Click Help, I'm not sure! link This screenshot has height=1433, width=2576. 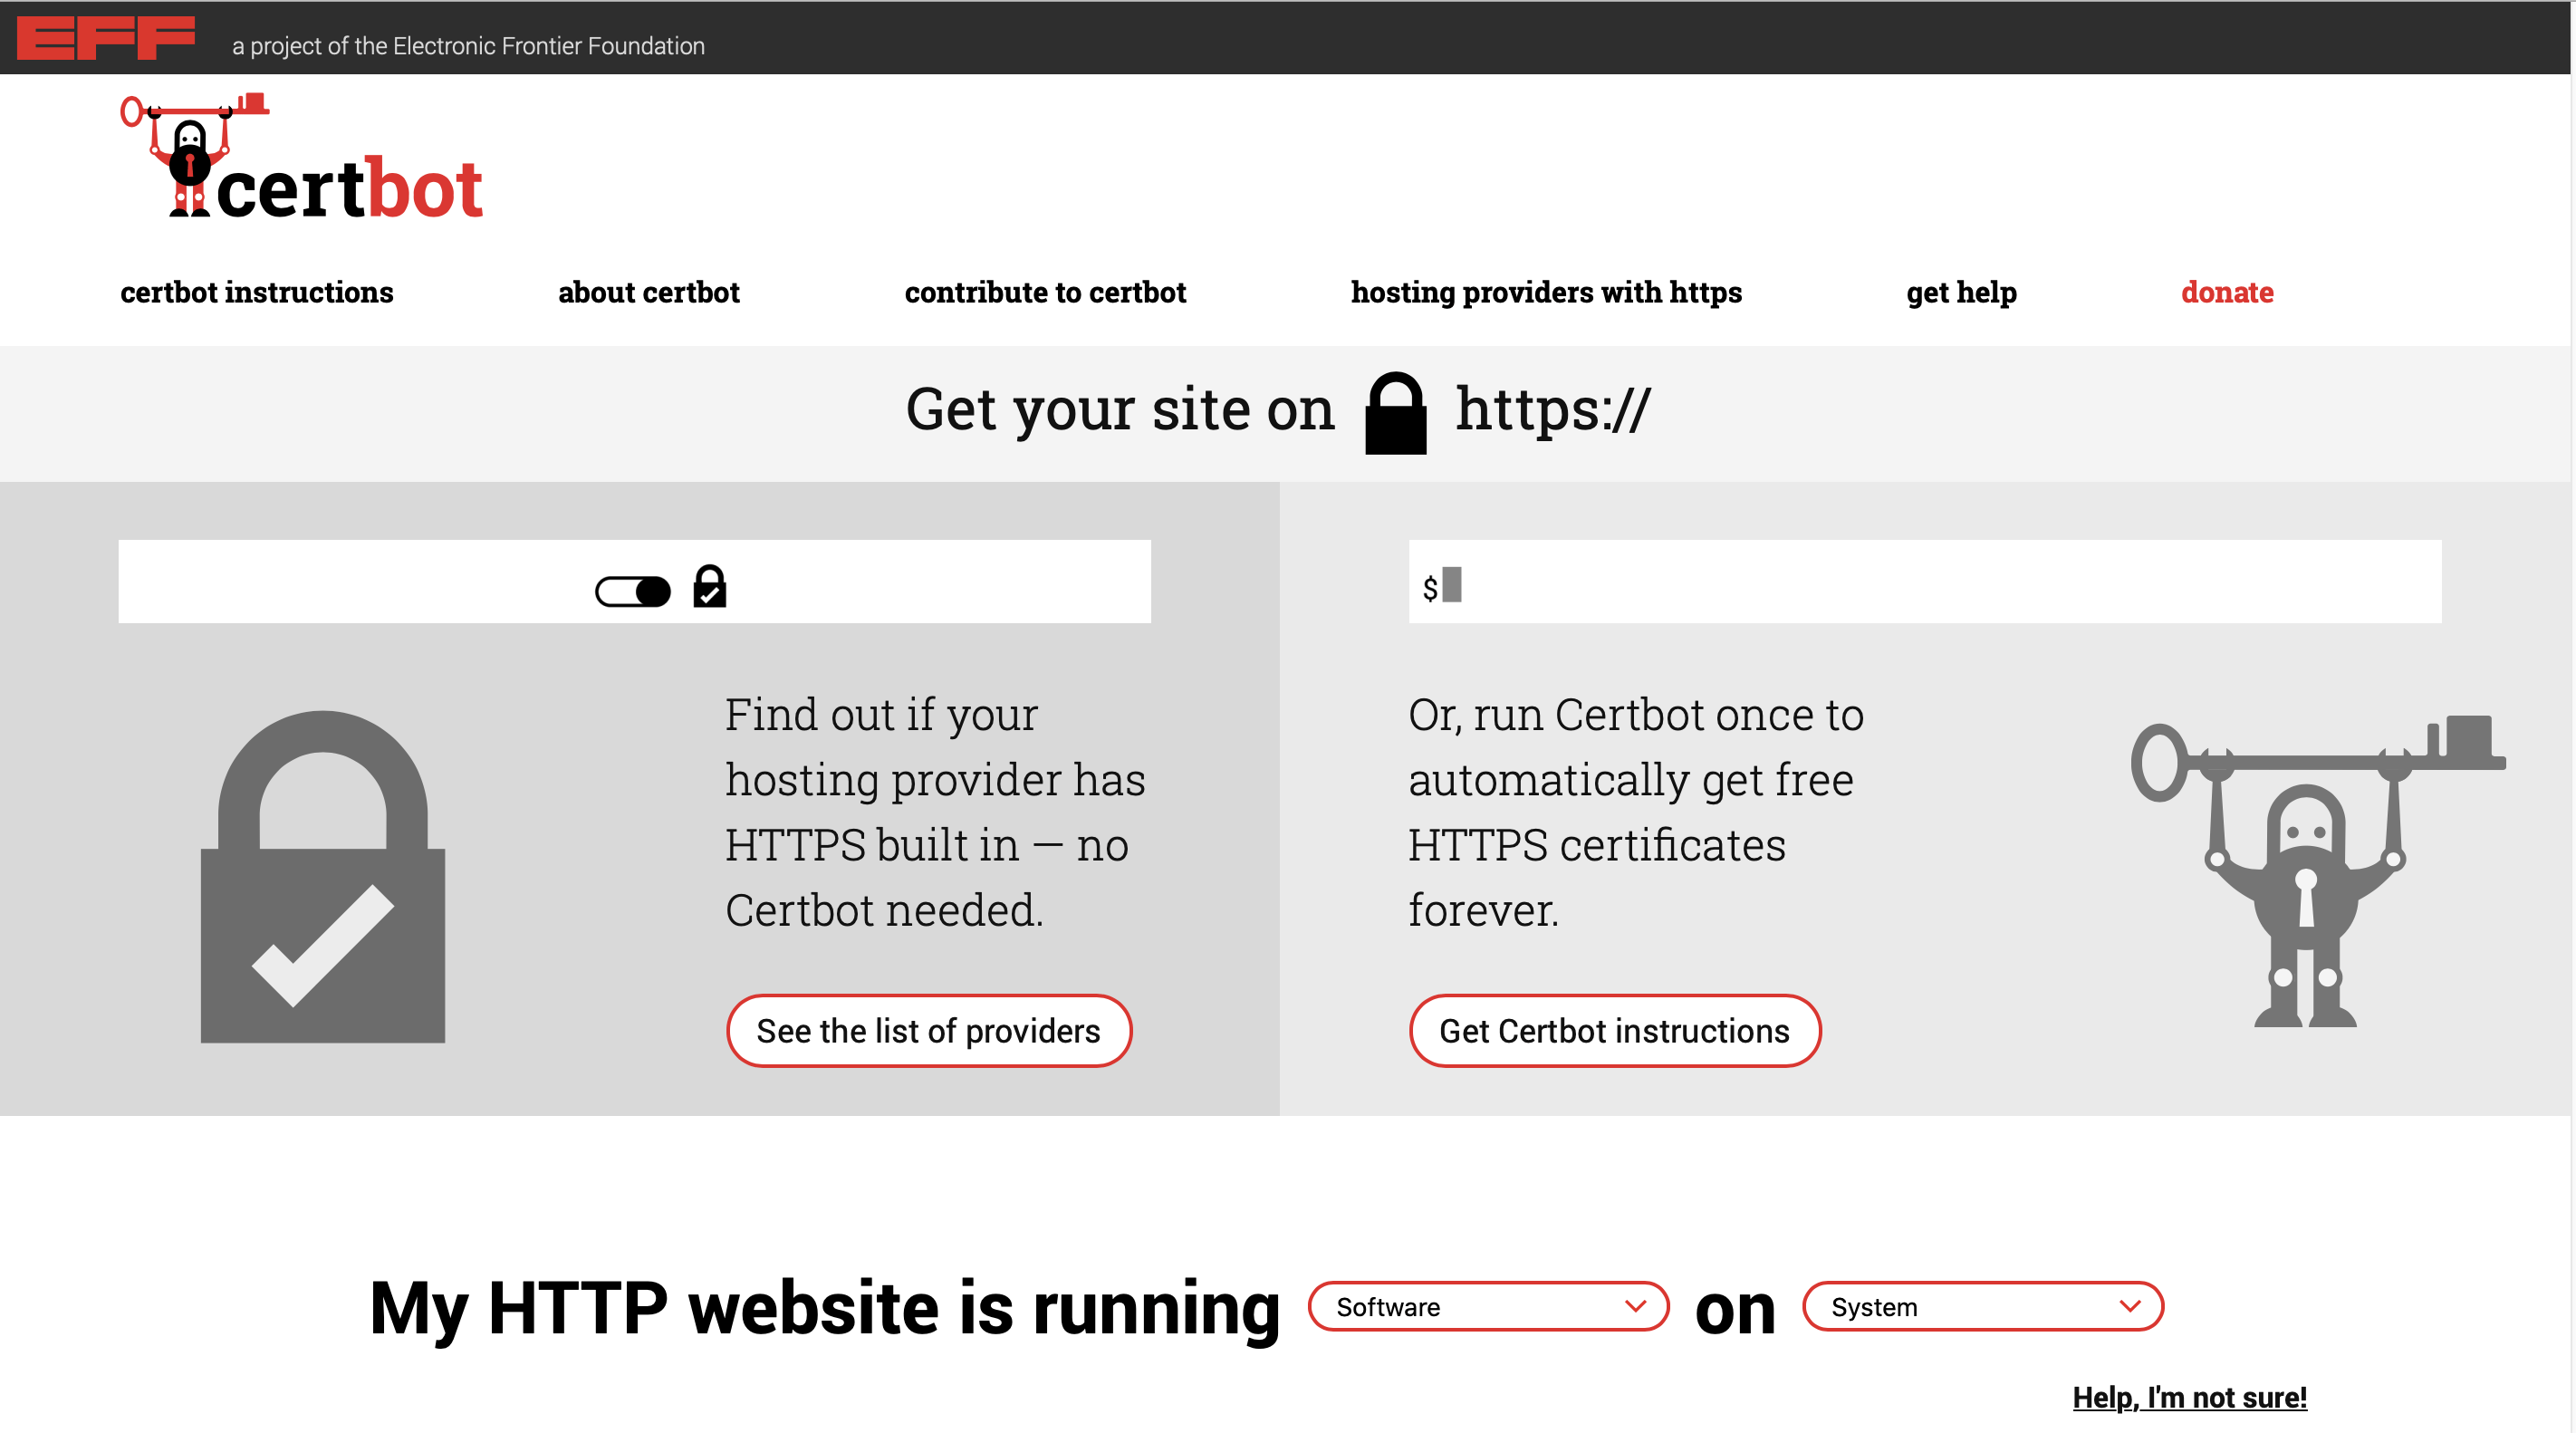tap(2189, 1396)
